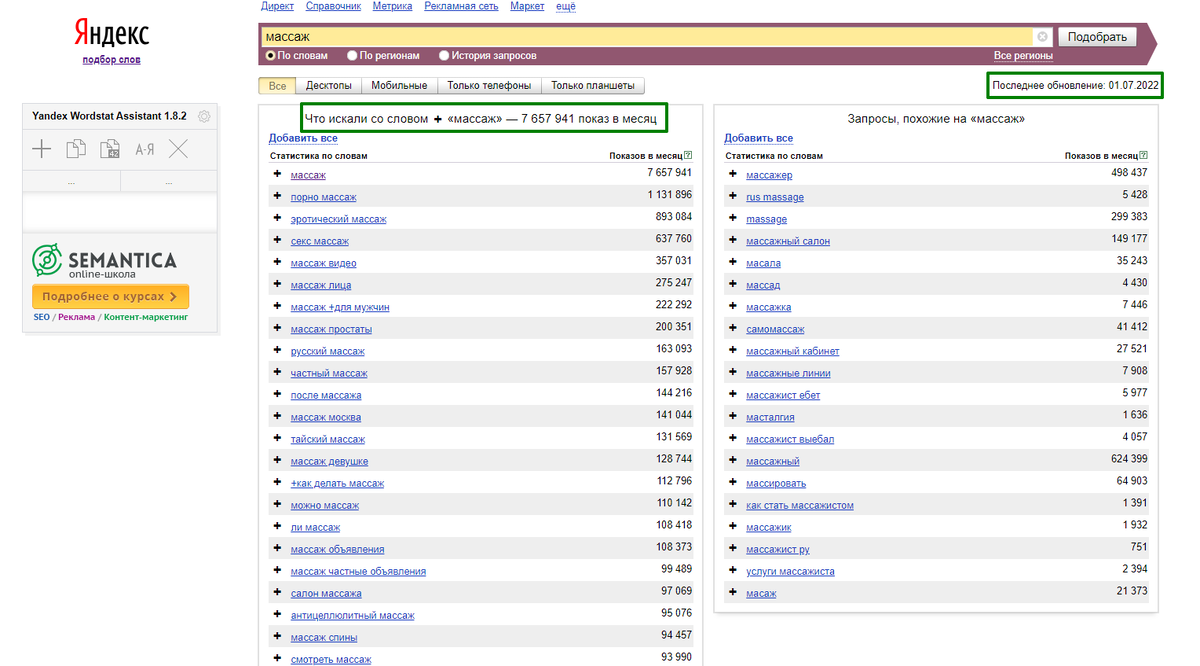Image resolution: width=1200 pixels, height=666 pixels.
Task: Copy phrases with frequency icon (42)
Action: [110, 150]
